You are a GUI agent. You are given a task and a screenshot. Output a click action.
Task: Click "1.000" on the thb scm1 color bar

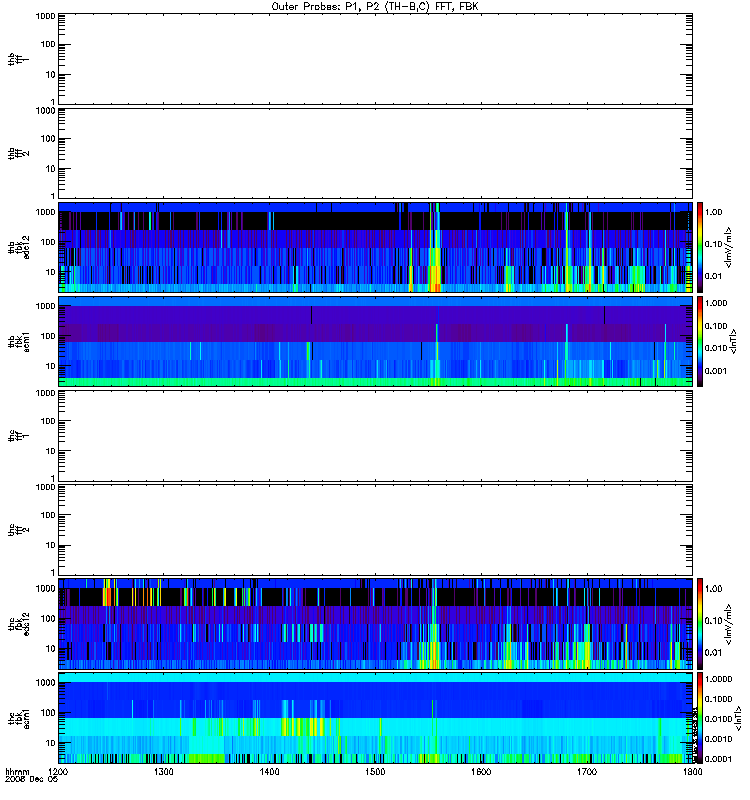pyautogui.click(x=716, y=303)
